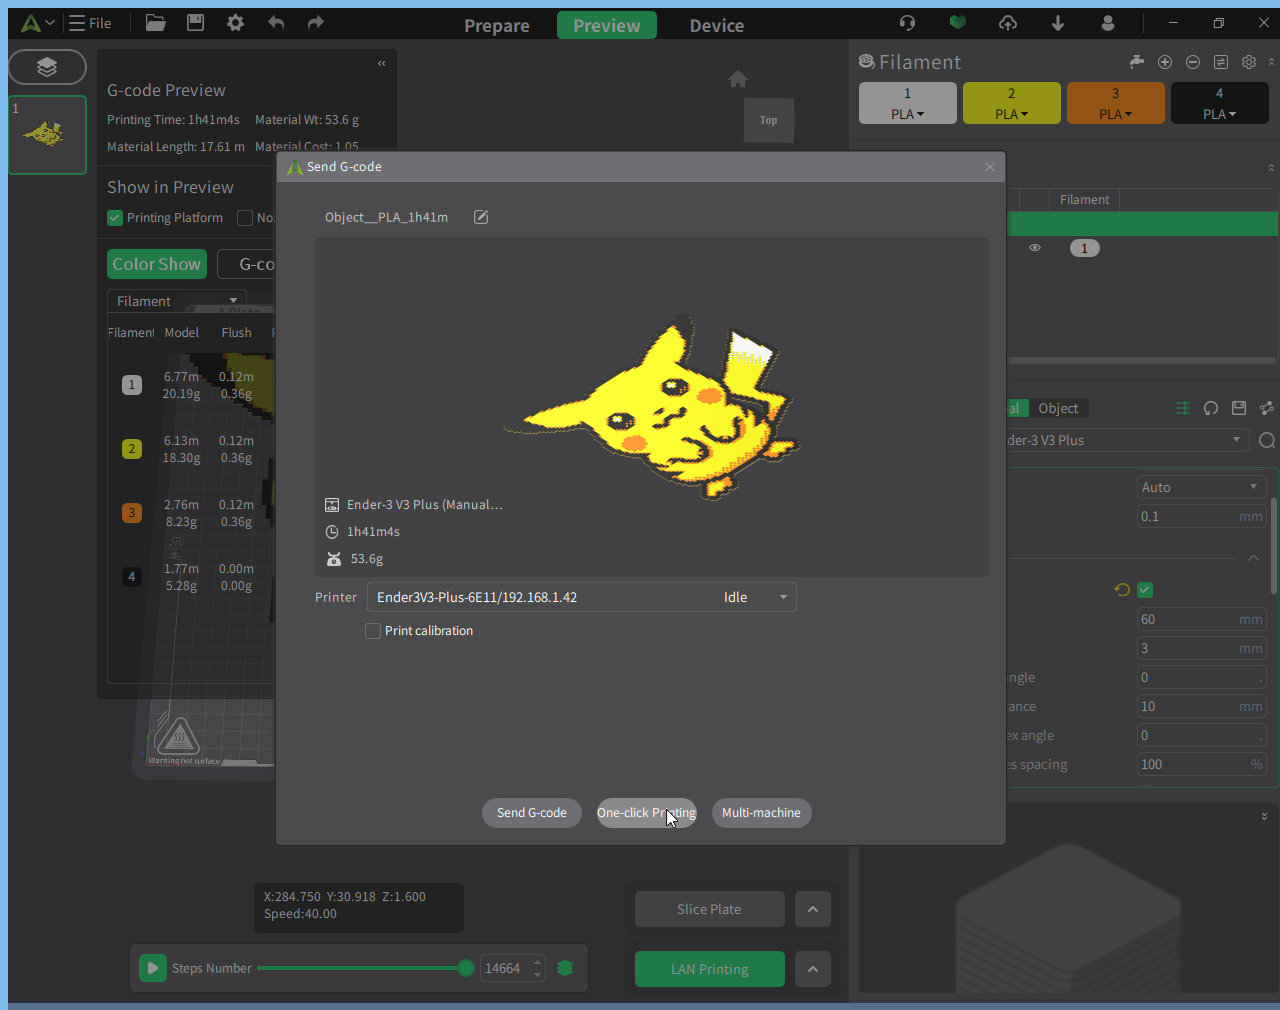Click the download arrow icon
This screenshot has width=1280, height=1010.
(x=1058, y=22)
